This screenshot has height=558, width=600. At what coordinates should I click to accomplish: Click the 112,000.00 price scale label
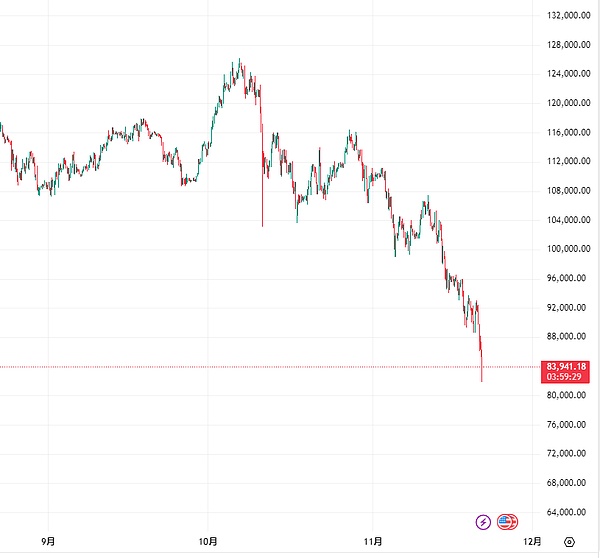tap(567, 161)
